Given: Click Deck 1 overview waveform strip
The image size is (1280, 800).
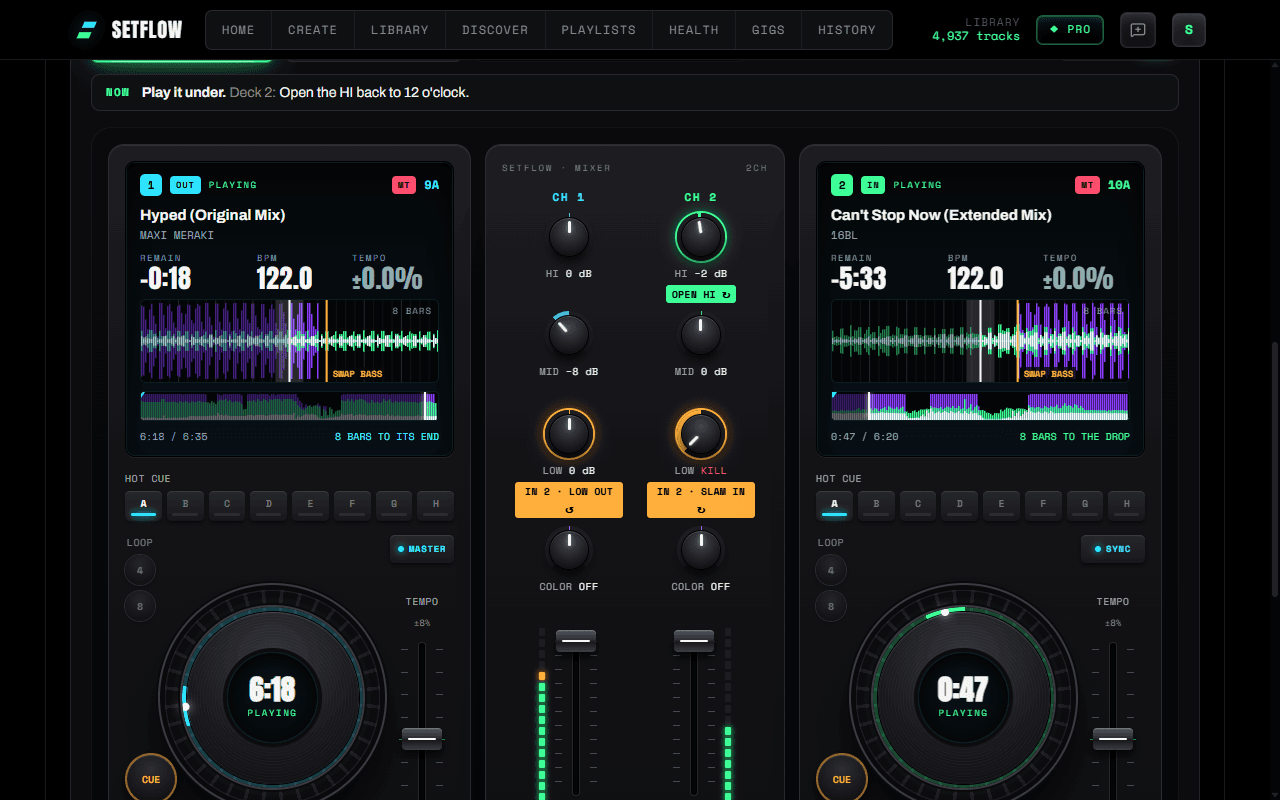Looking at the screenshot, I should pos(289,405).
